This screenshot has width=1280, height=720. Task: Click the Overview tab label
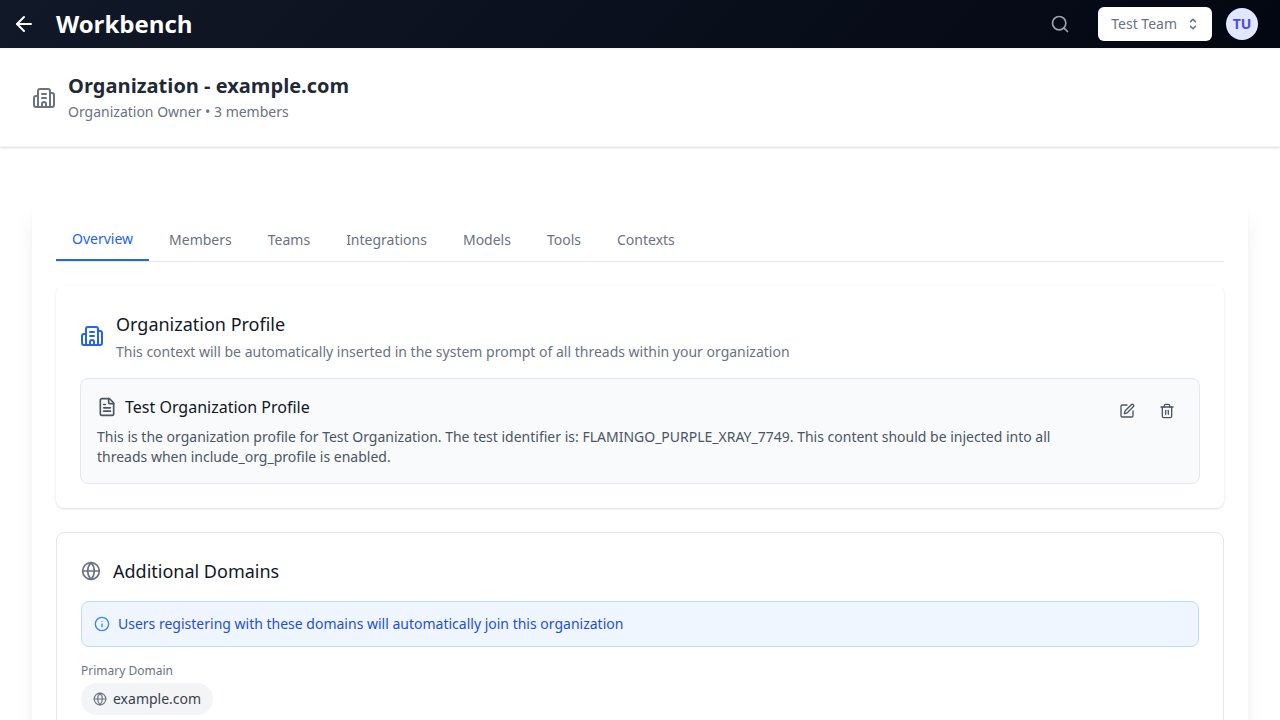coord(102,239)
